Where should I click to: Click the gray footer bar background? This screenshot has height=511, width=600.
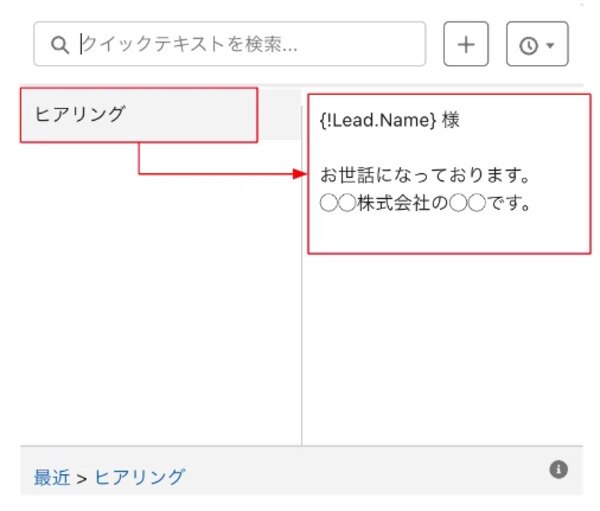pos(344,471)
